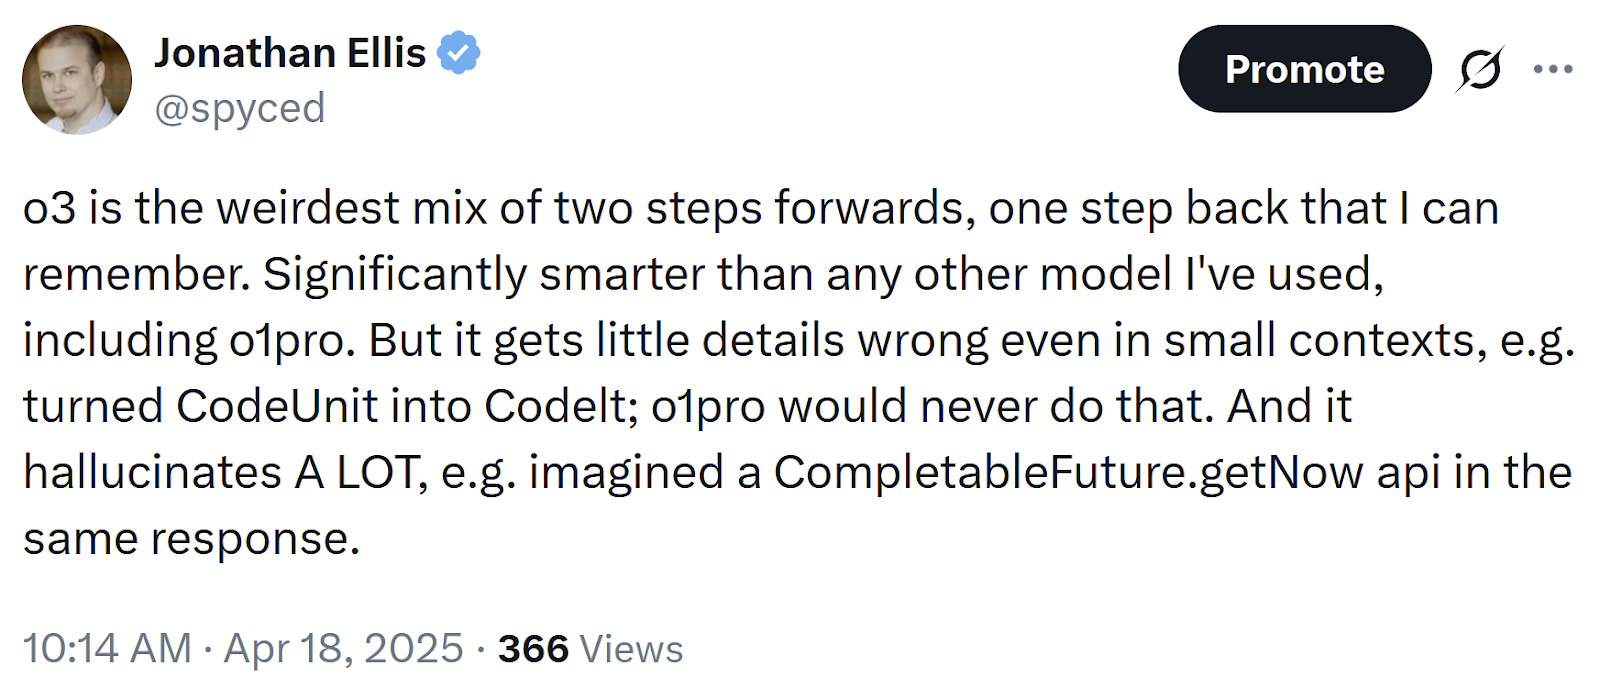This screenshot has width=1600, height=689.
Task: Click the Jonathan Ellis display name
Action: pyautogui.click(x=290, y=53)
